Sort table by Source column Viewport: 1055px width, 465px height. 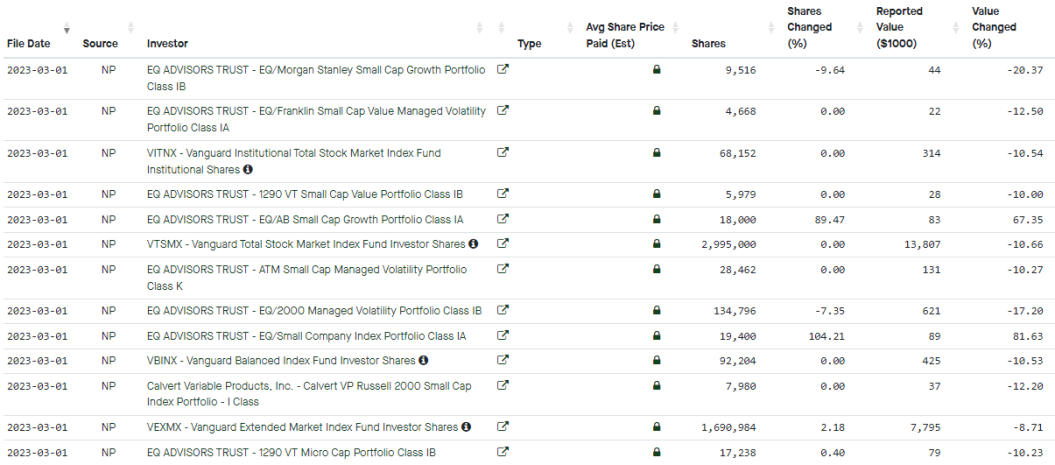click(131, 28)
